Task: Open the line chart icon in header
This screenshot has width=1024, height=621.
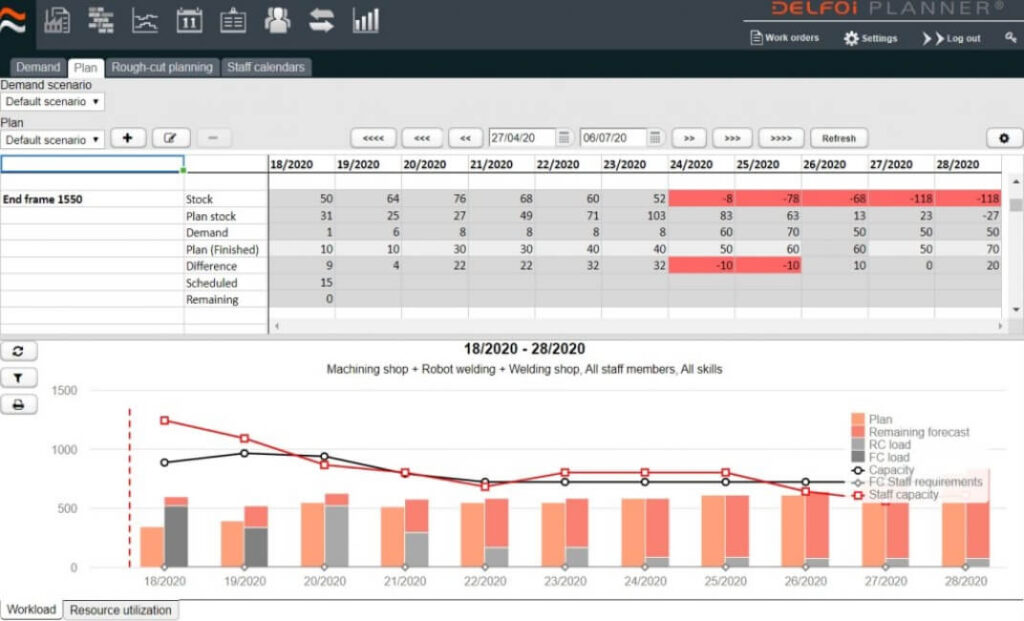Action: [x=145, y=20]
